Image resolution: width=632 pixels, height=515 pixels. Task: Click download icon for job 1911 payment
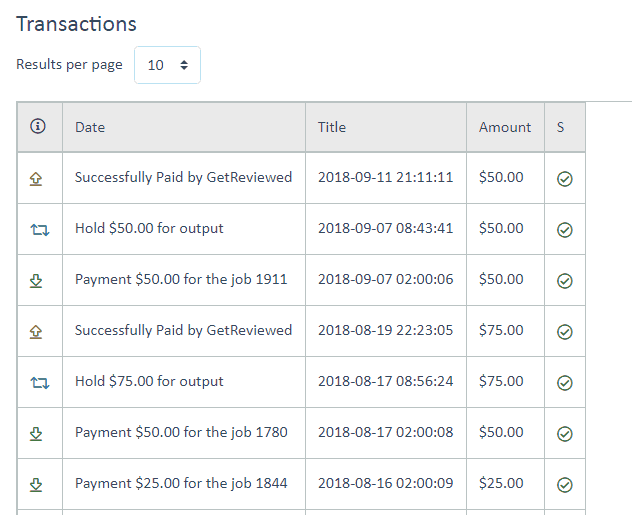coord(39,280)
